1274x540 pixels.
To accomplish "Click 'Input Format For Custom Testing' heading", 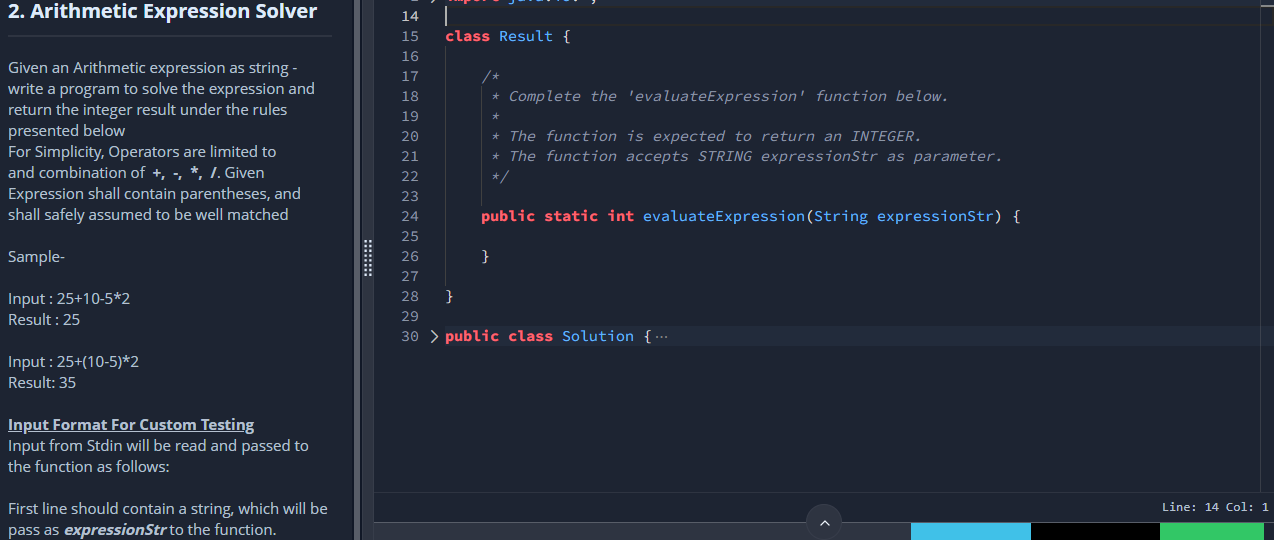I will [x=131, y=424].
